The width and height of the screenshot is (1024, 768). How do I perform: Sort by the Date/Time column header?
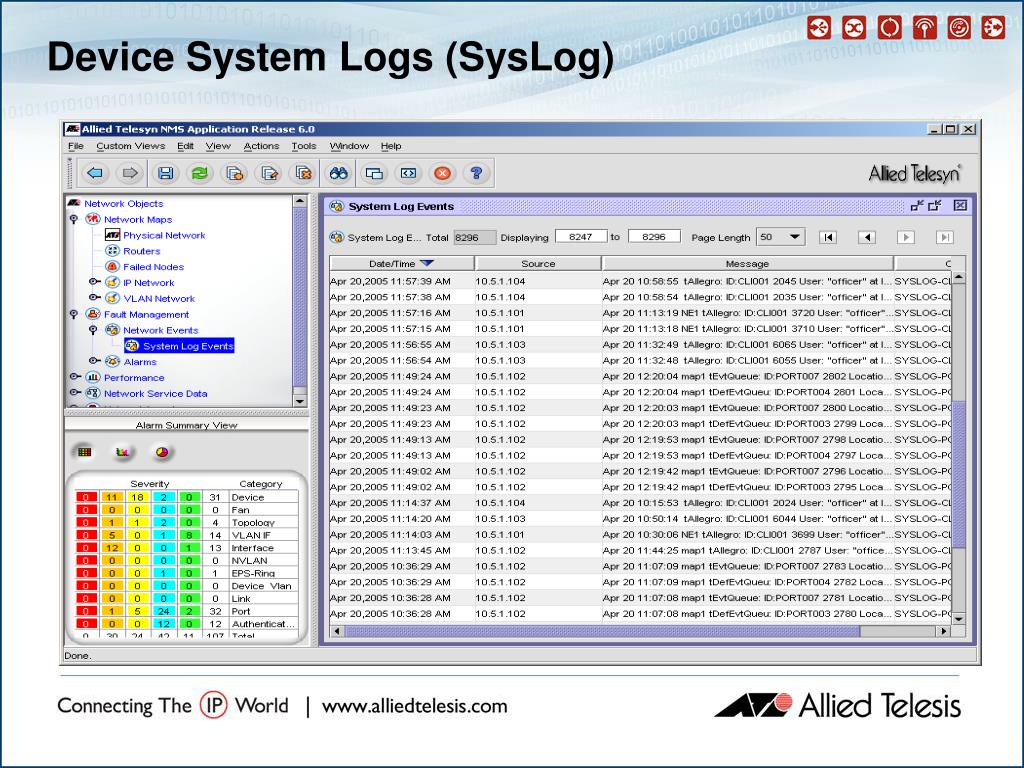402,264
